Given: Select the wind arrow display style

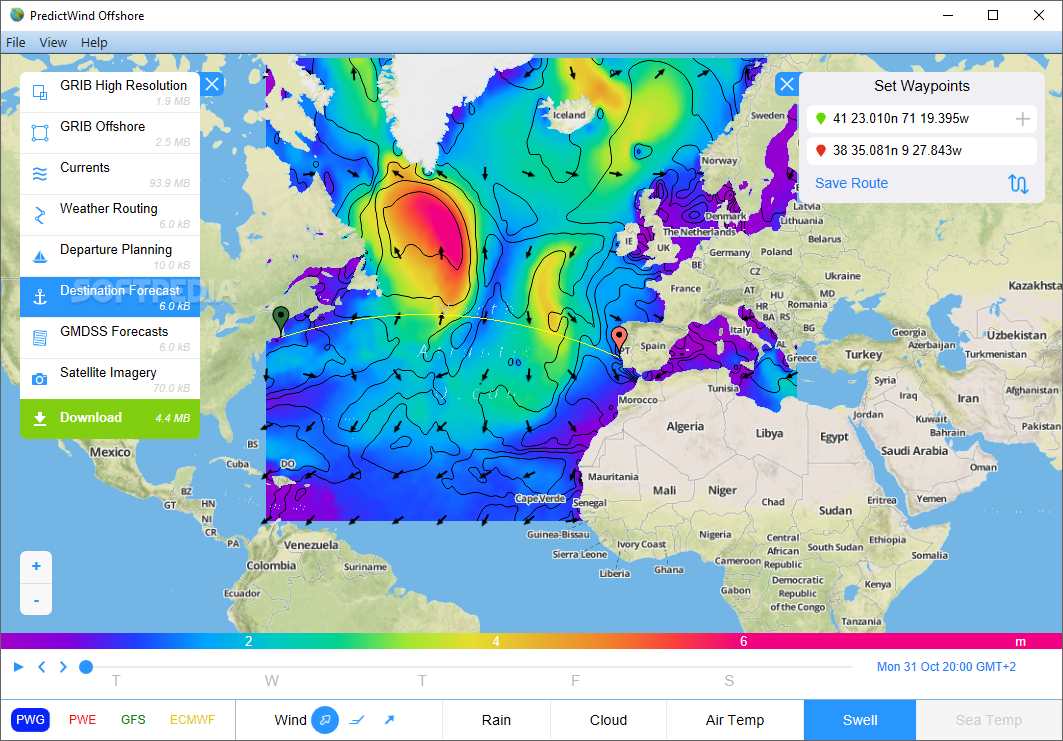Looking at the screenshot, I should [389, 720].
